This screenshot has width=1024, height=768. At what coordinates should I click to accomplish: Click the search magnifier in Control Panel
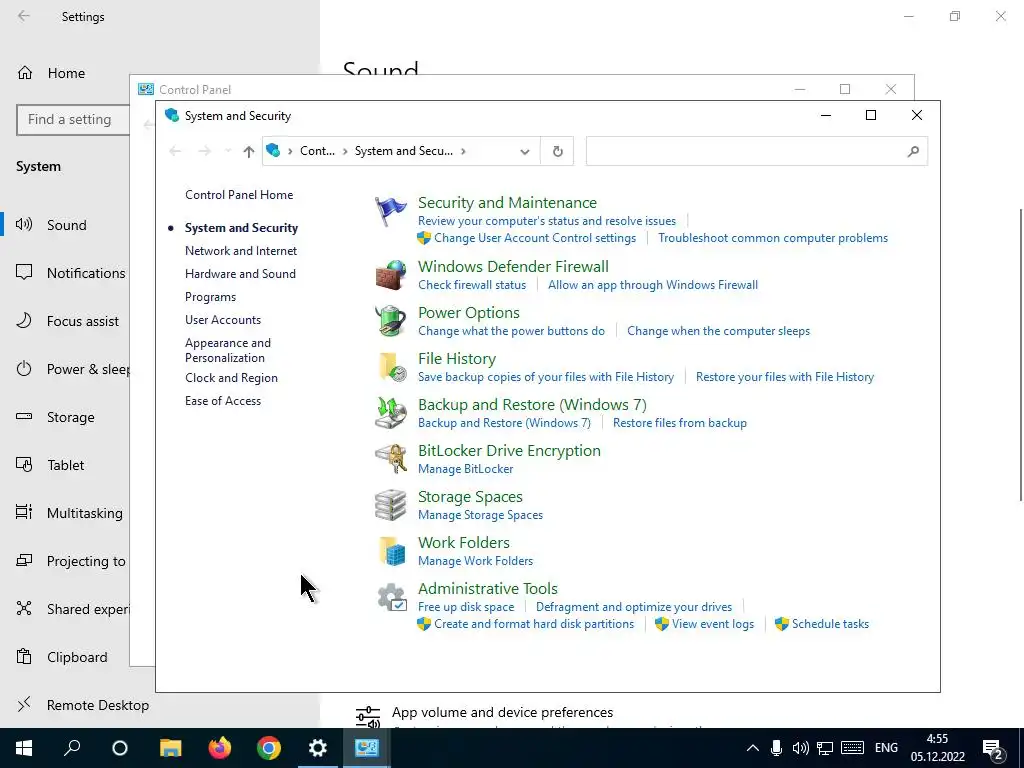pyautogui.click(x=913, y=151)
